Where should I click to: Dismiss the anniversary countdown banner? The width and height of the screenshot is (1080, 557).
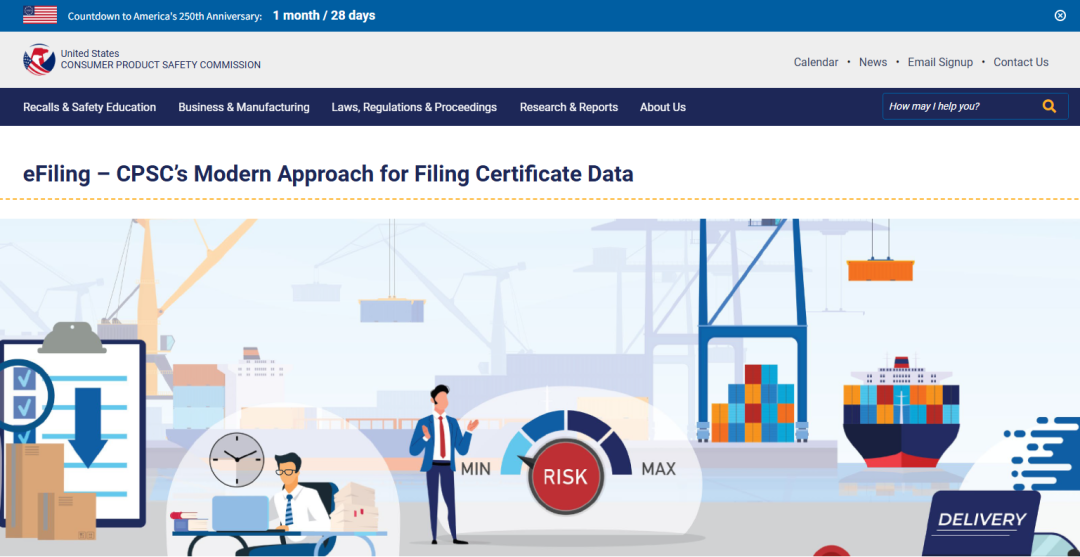pyautogui.click(x=1060, y=15)
